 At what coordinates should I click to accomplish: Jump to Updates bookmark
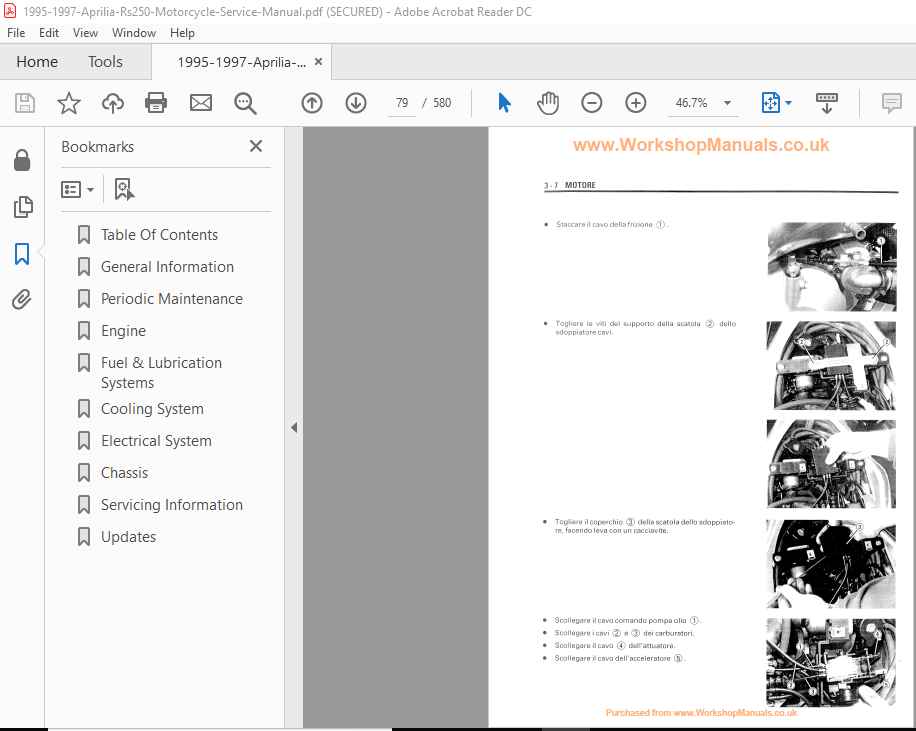[x=129, y=537]
